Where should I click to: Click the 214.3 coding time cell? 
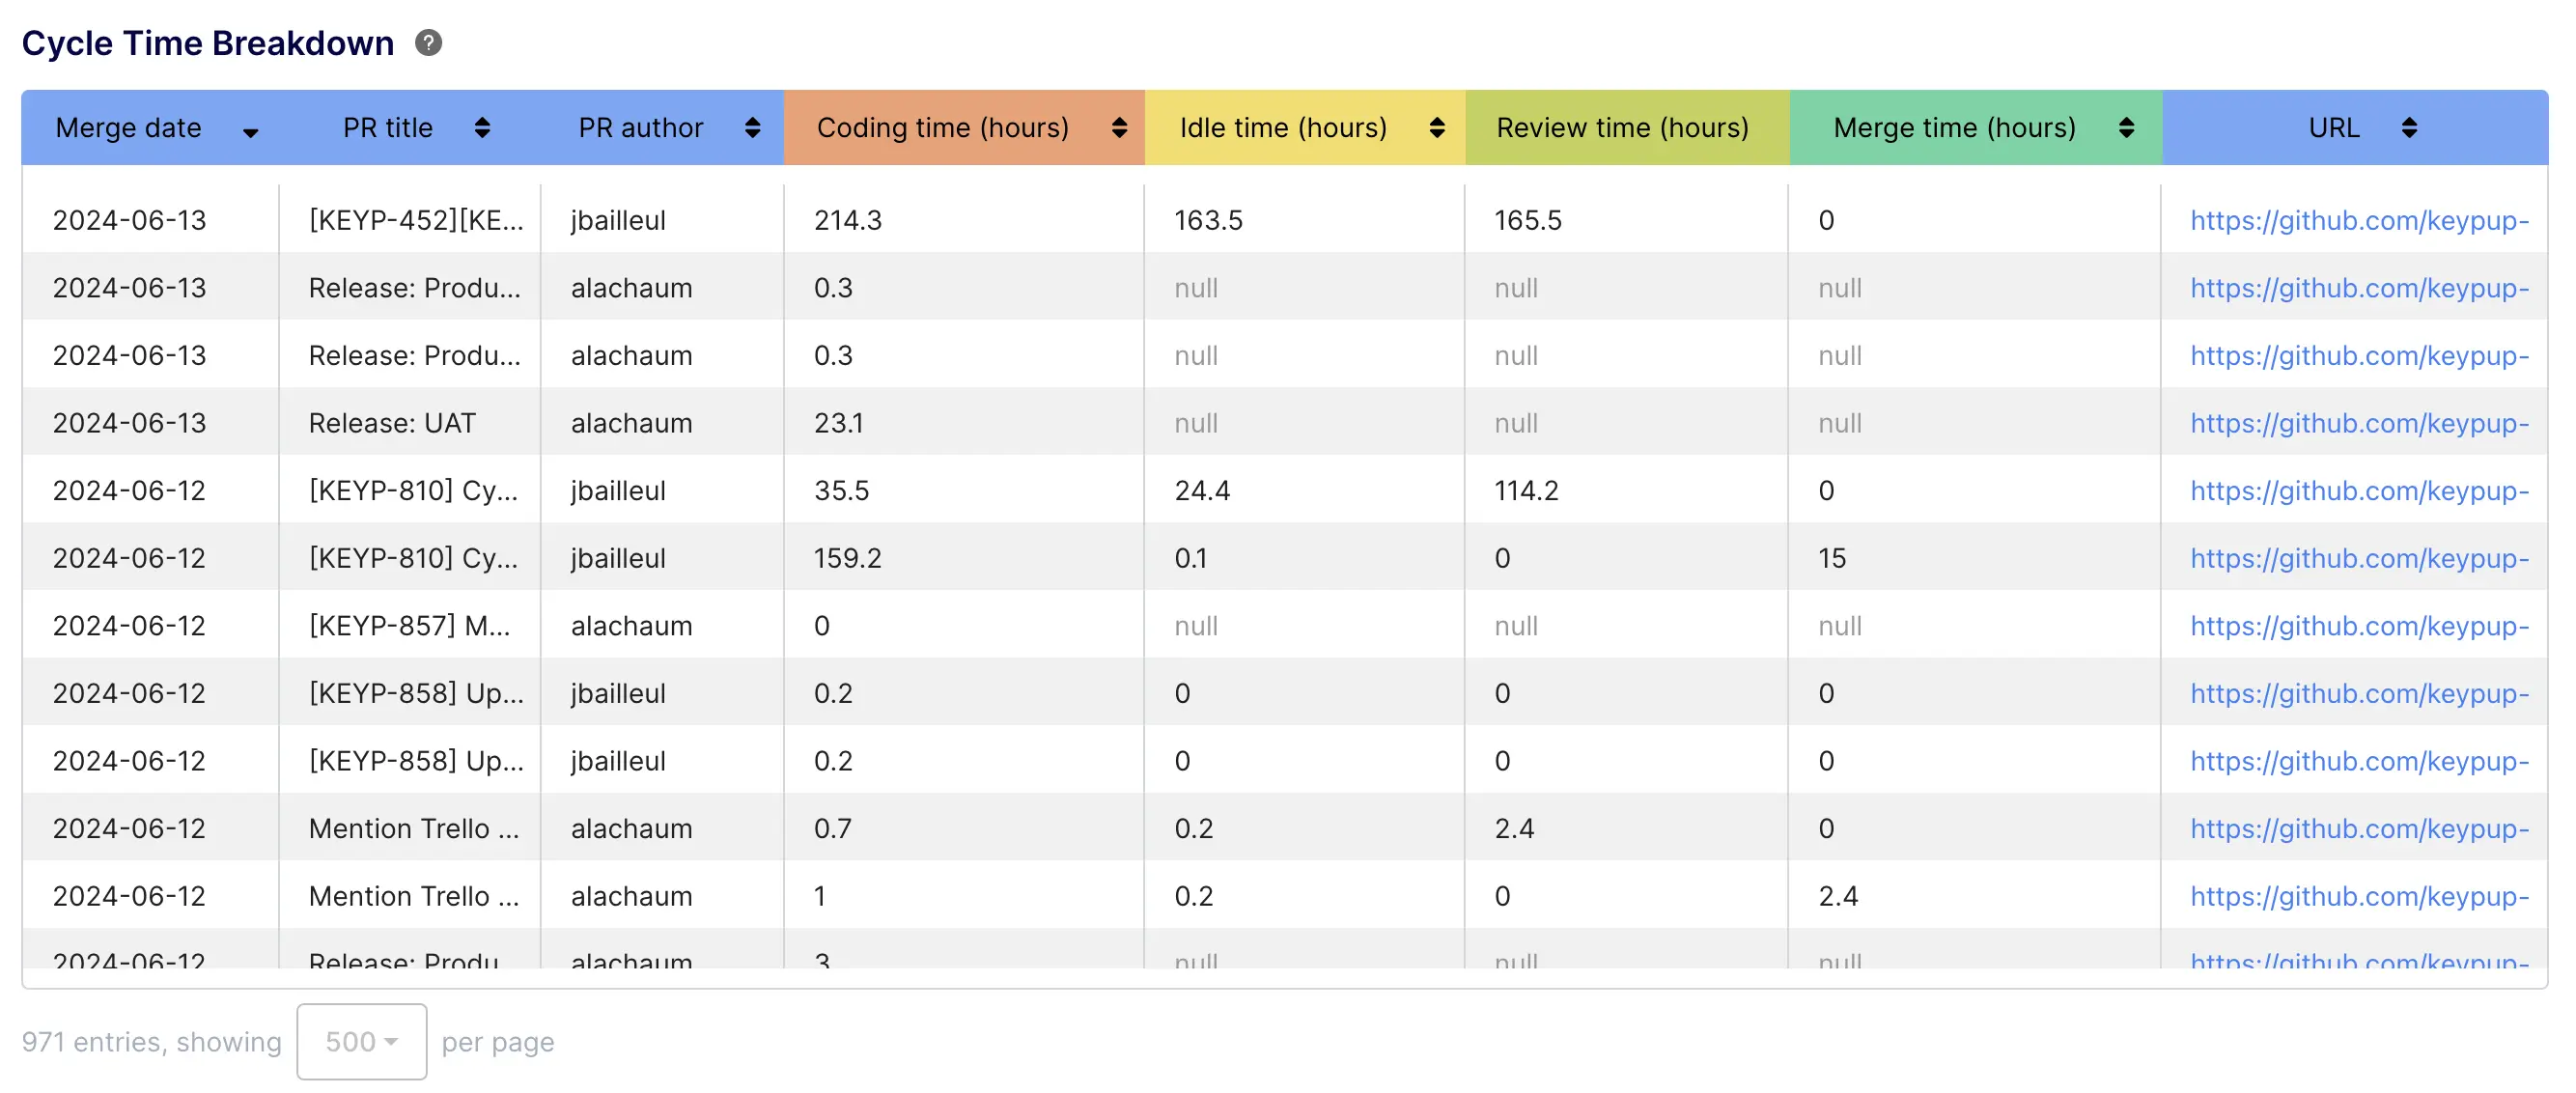(x=848, y=220)
